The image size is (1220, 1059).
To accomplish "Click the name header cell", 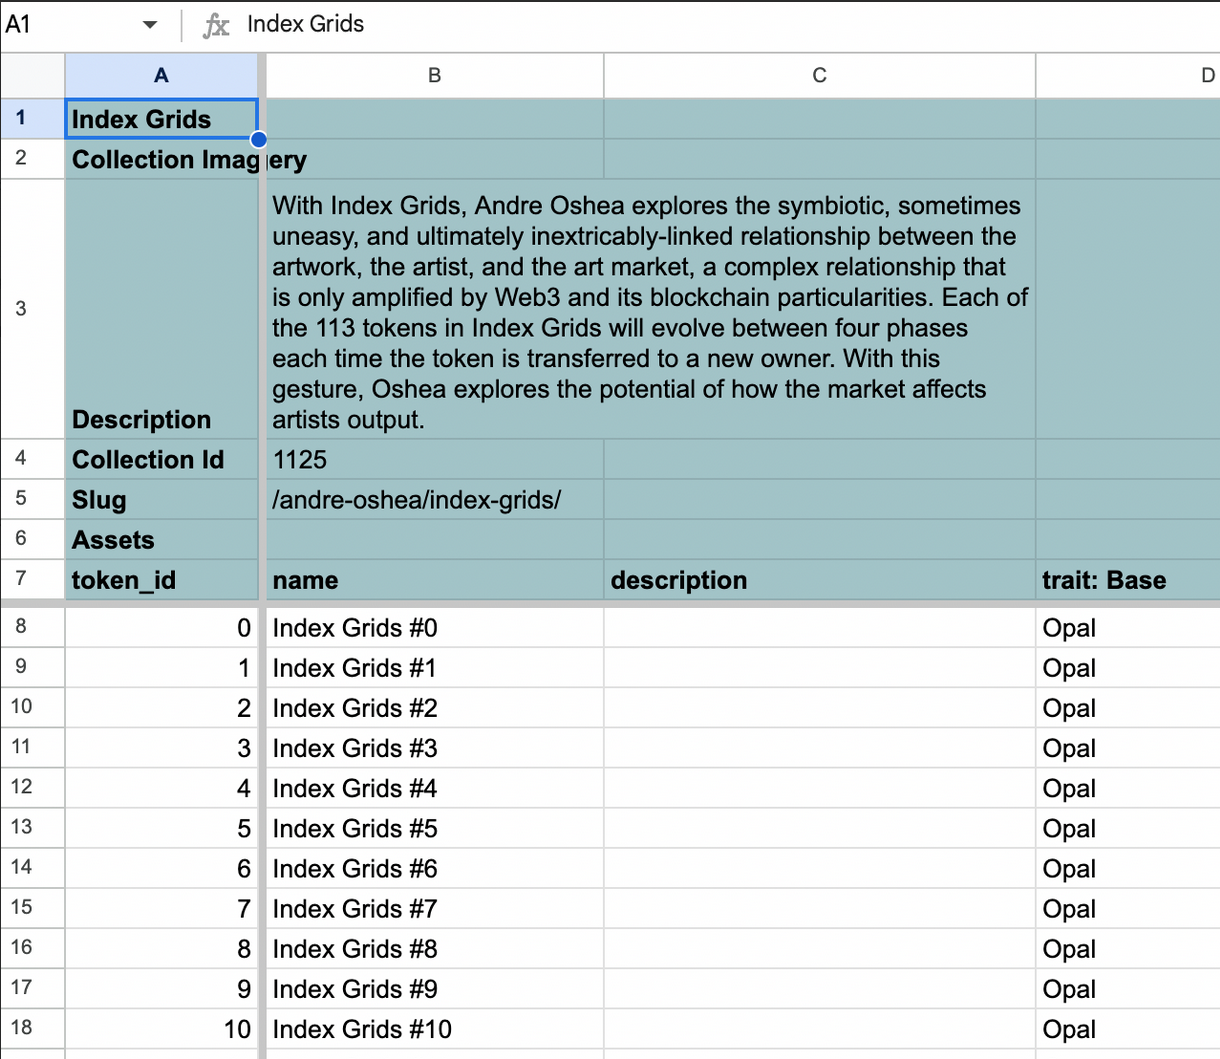I will pyautogui.click(x=434, y=580).
